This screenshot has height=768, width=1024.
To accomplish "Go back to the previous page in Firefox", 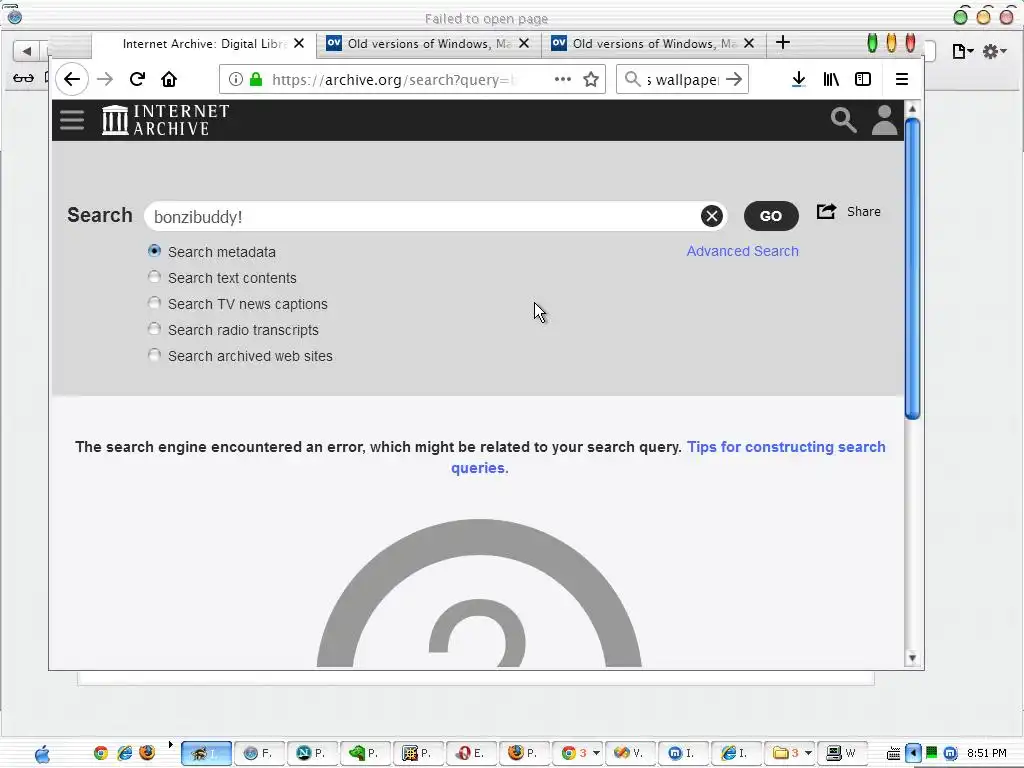I will pyautogui.click(x=72, y=80).
